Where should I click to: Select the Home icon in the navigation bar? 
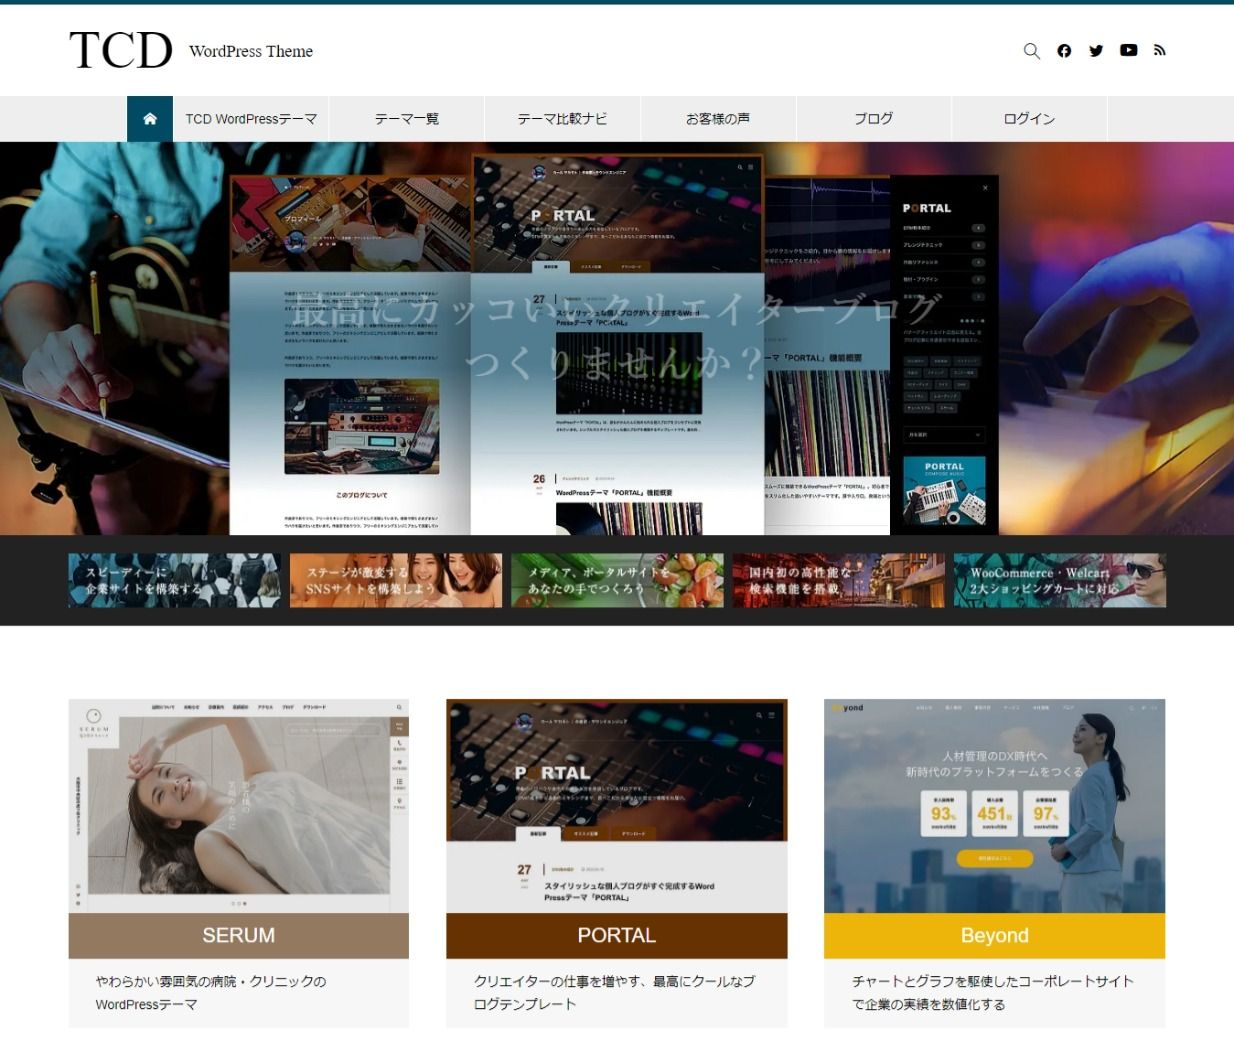(x=150, y=118)
